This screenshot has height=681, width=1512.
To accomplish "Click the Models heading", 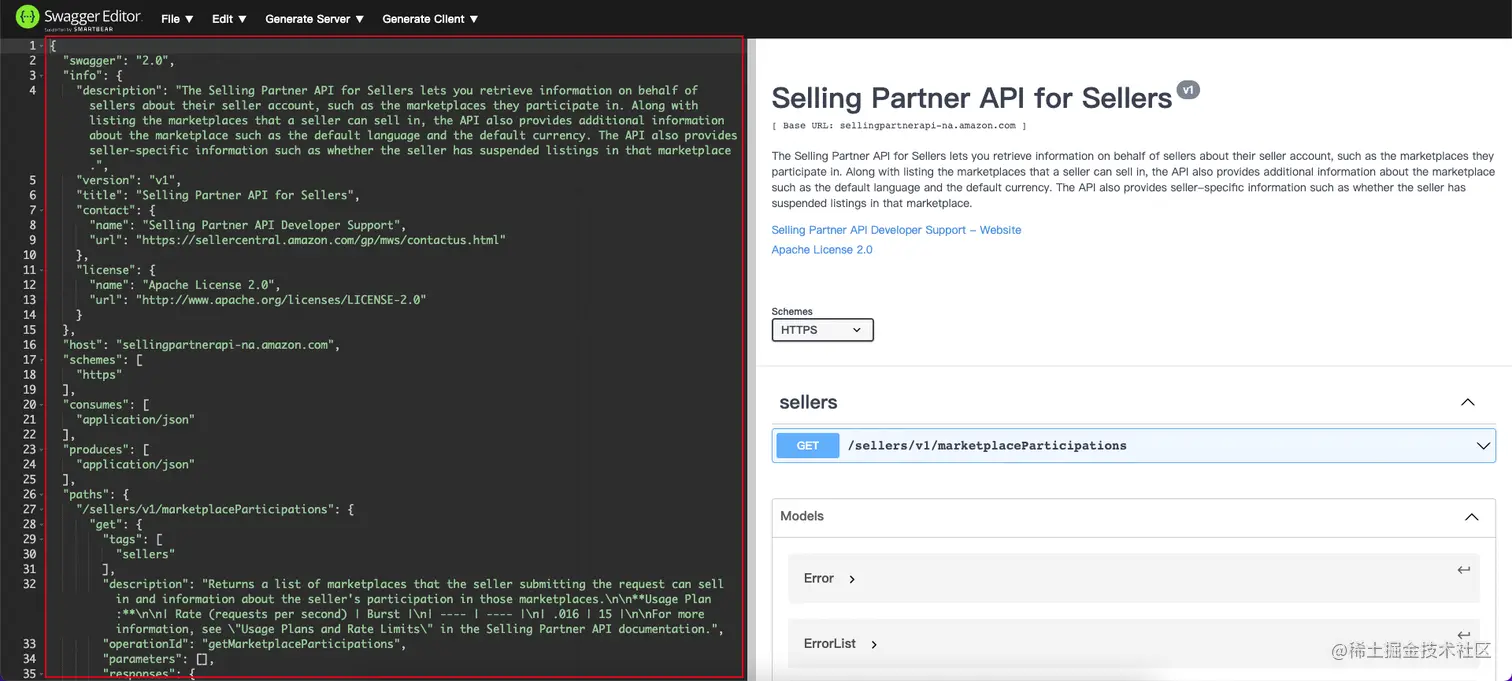I will 802,516.
